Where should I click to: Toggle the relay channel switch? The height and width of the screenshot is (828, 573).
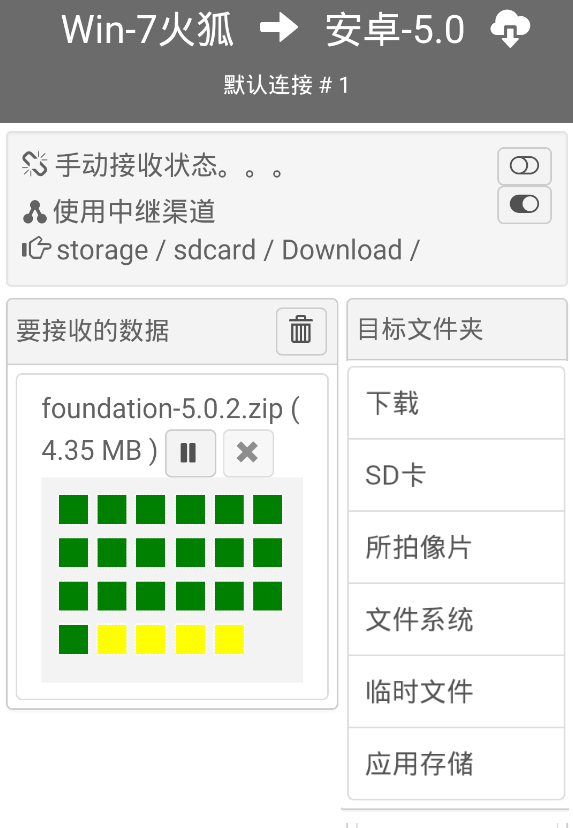pyautogui.click(x=524, y=204)
